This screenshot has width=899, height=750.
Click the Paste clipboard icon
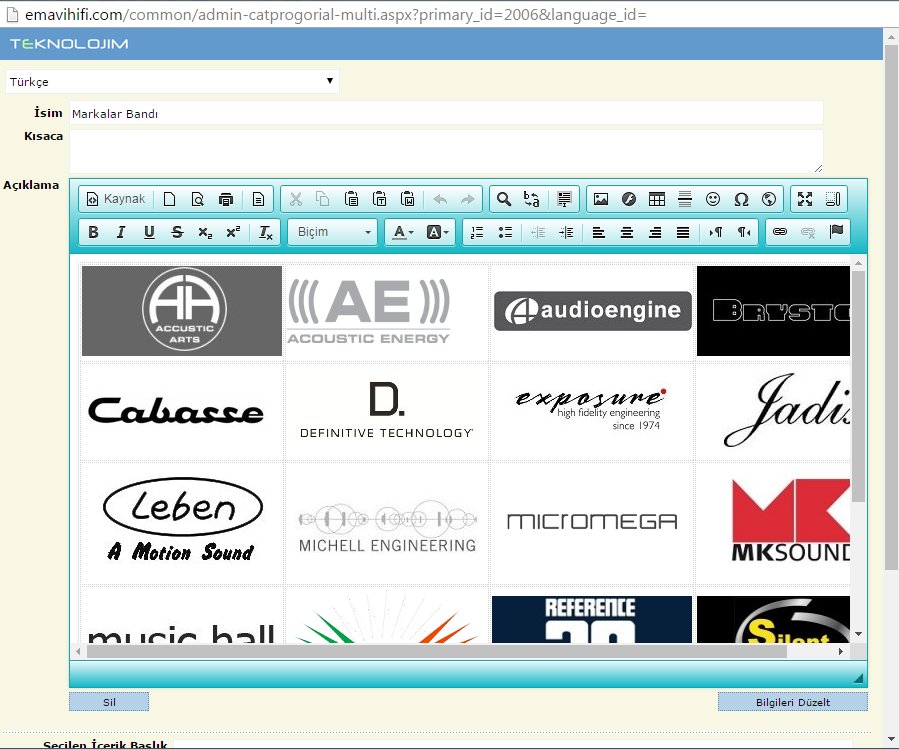tap(351, 199)
